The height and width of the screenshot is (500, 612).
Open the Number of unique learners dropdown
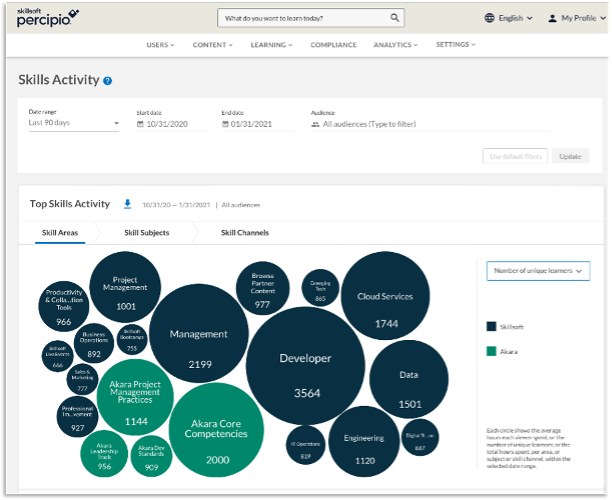tap(538, 271)
